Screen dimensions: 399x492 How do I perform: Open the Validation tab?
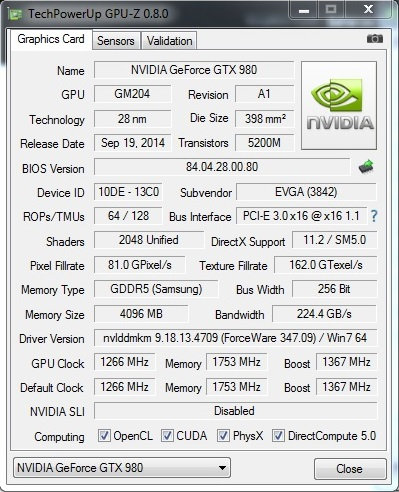[x=169, y=41]
